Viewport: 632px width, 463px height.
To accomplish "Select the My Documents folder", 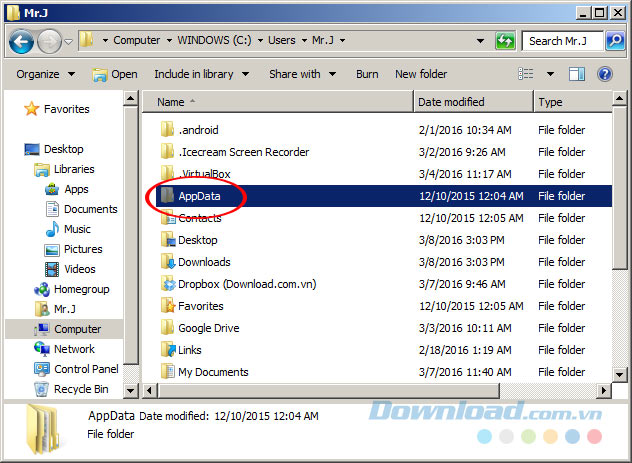I will click(x=204, y=372).
